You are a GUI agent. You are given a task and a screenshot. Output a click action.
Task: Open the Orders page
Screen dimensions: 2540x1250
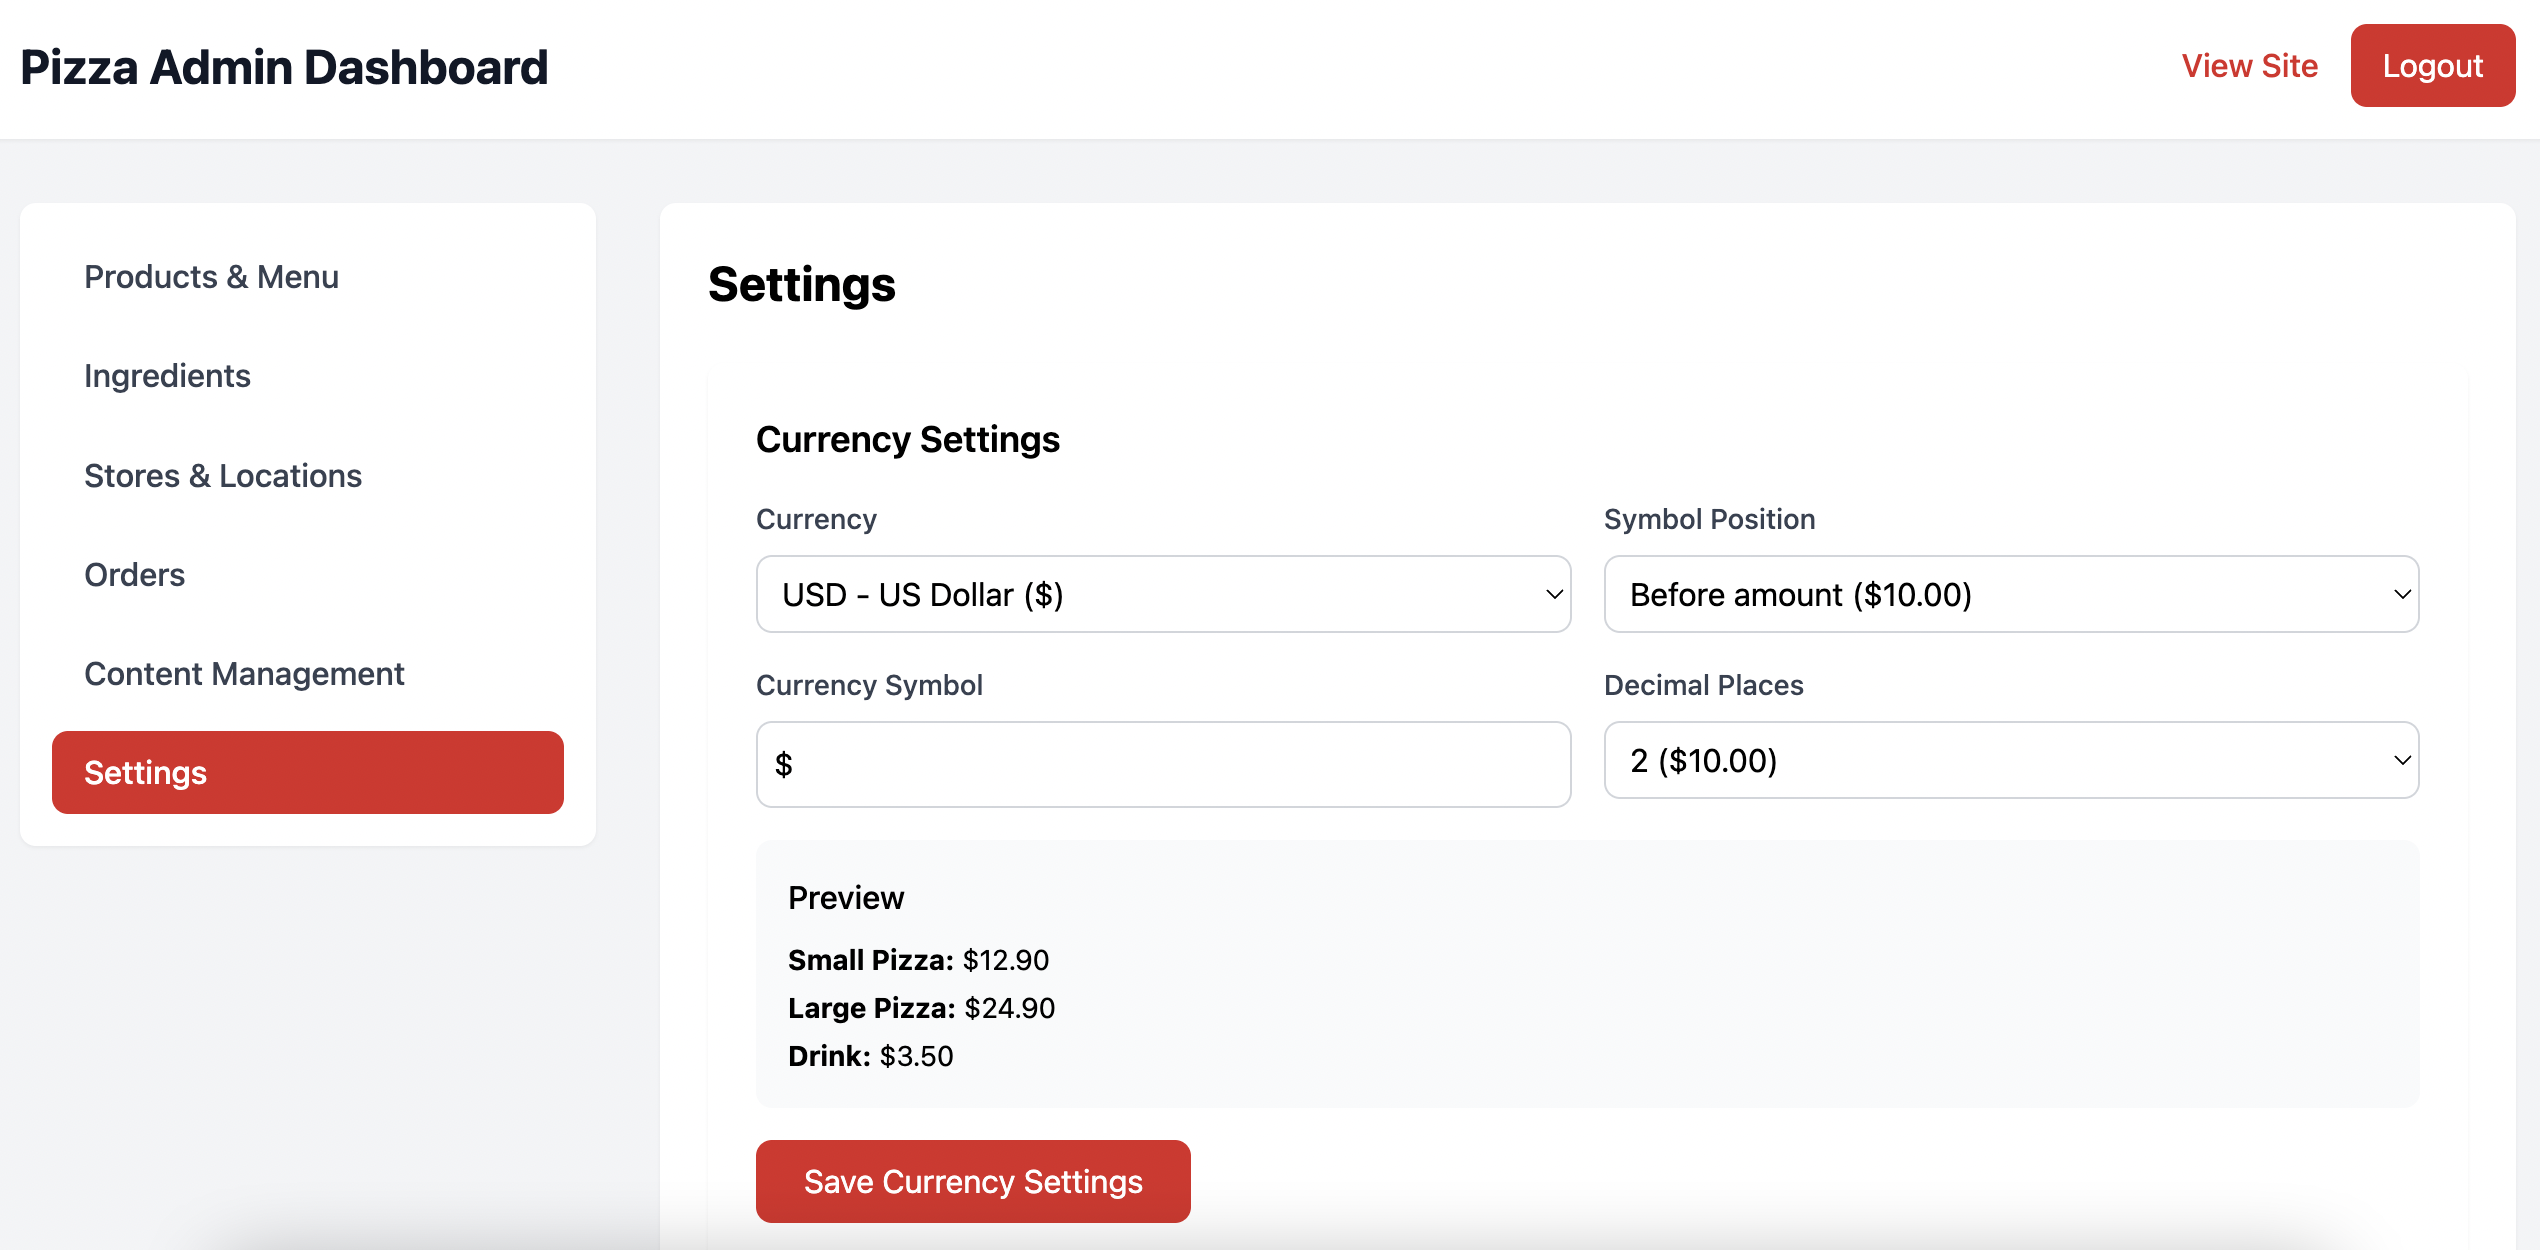135,575
